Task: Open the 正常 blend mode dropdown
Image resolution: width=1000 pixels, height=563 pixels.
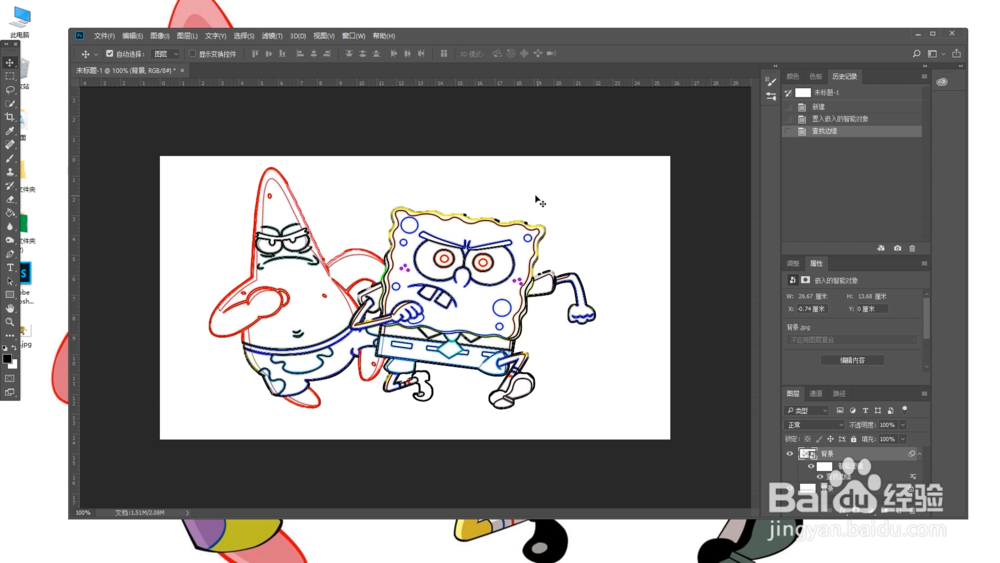Action: pyautogui.click(x=814, y=425)
